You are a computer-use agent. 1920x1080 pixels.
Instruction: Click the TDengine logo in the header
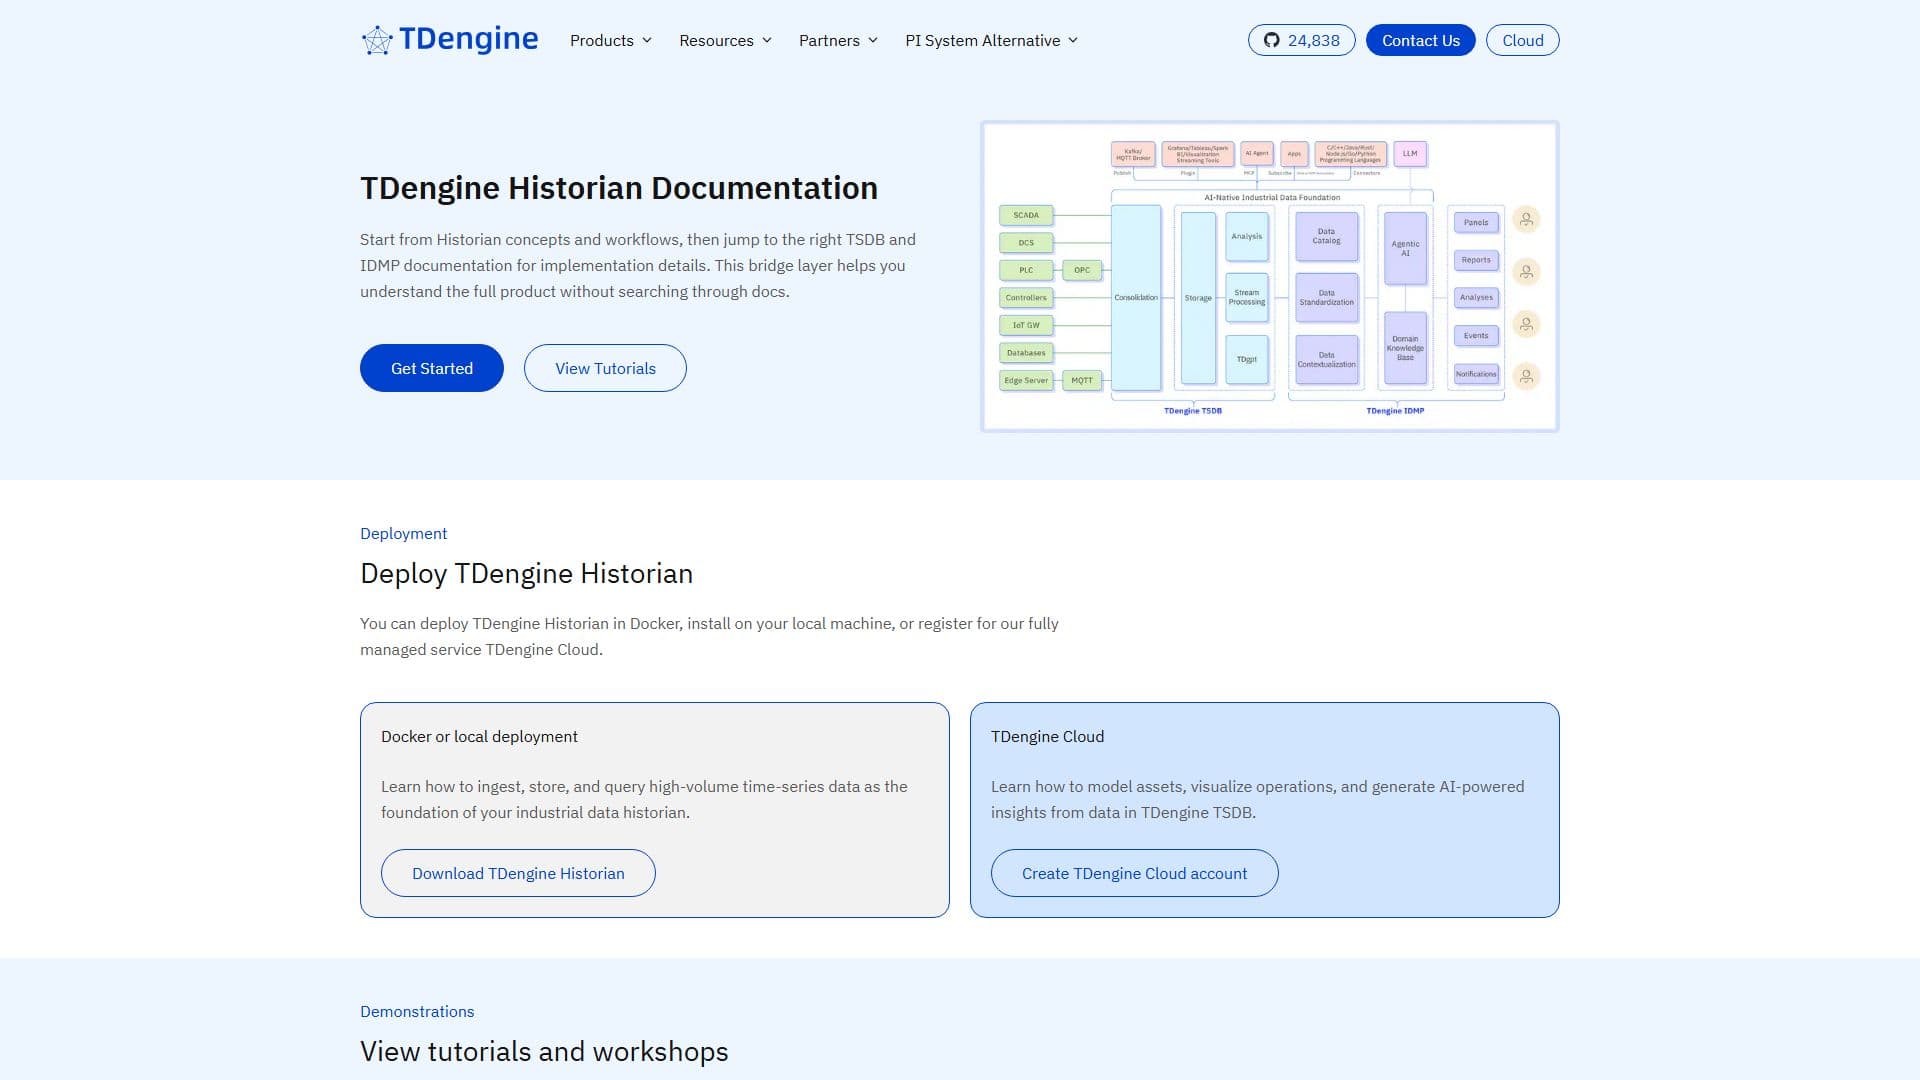pyautogui.click(x=449, y=40)
